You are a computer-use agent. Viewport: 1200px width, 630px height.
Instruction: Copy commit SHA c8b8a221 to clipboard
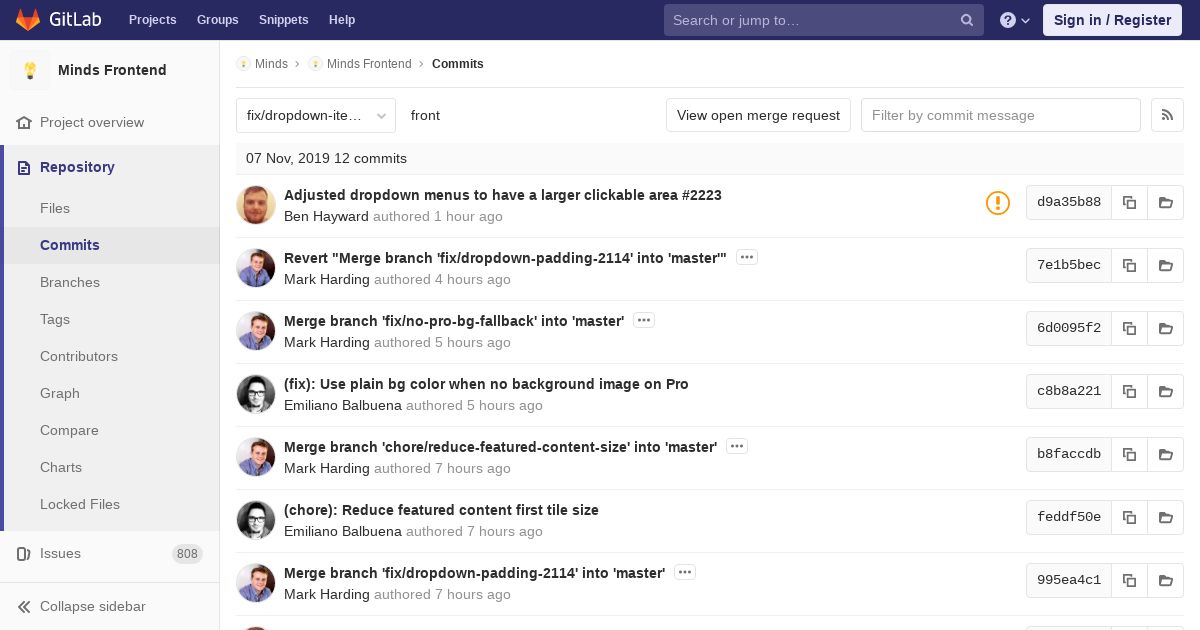tap(1129, 391)
